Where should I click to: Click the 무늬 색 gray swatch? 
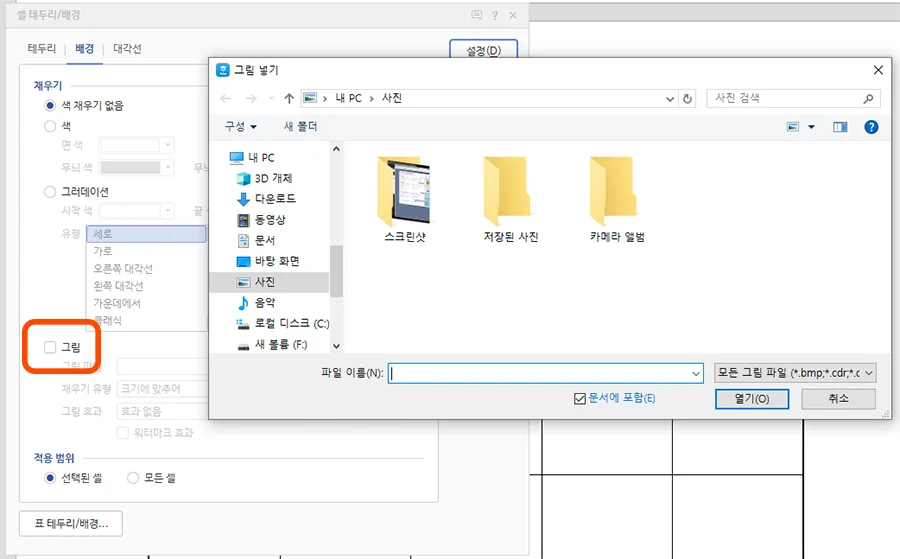click(x=130, y=168)
